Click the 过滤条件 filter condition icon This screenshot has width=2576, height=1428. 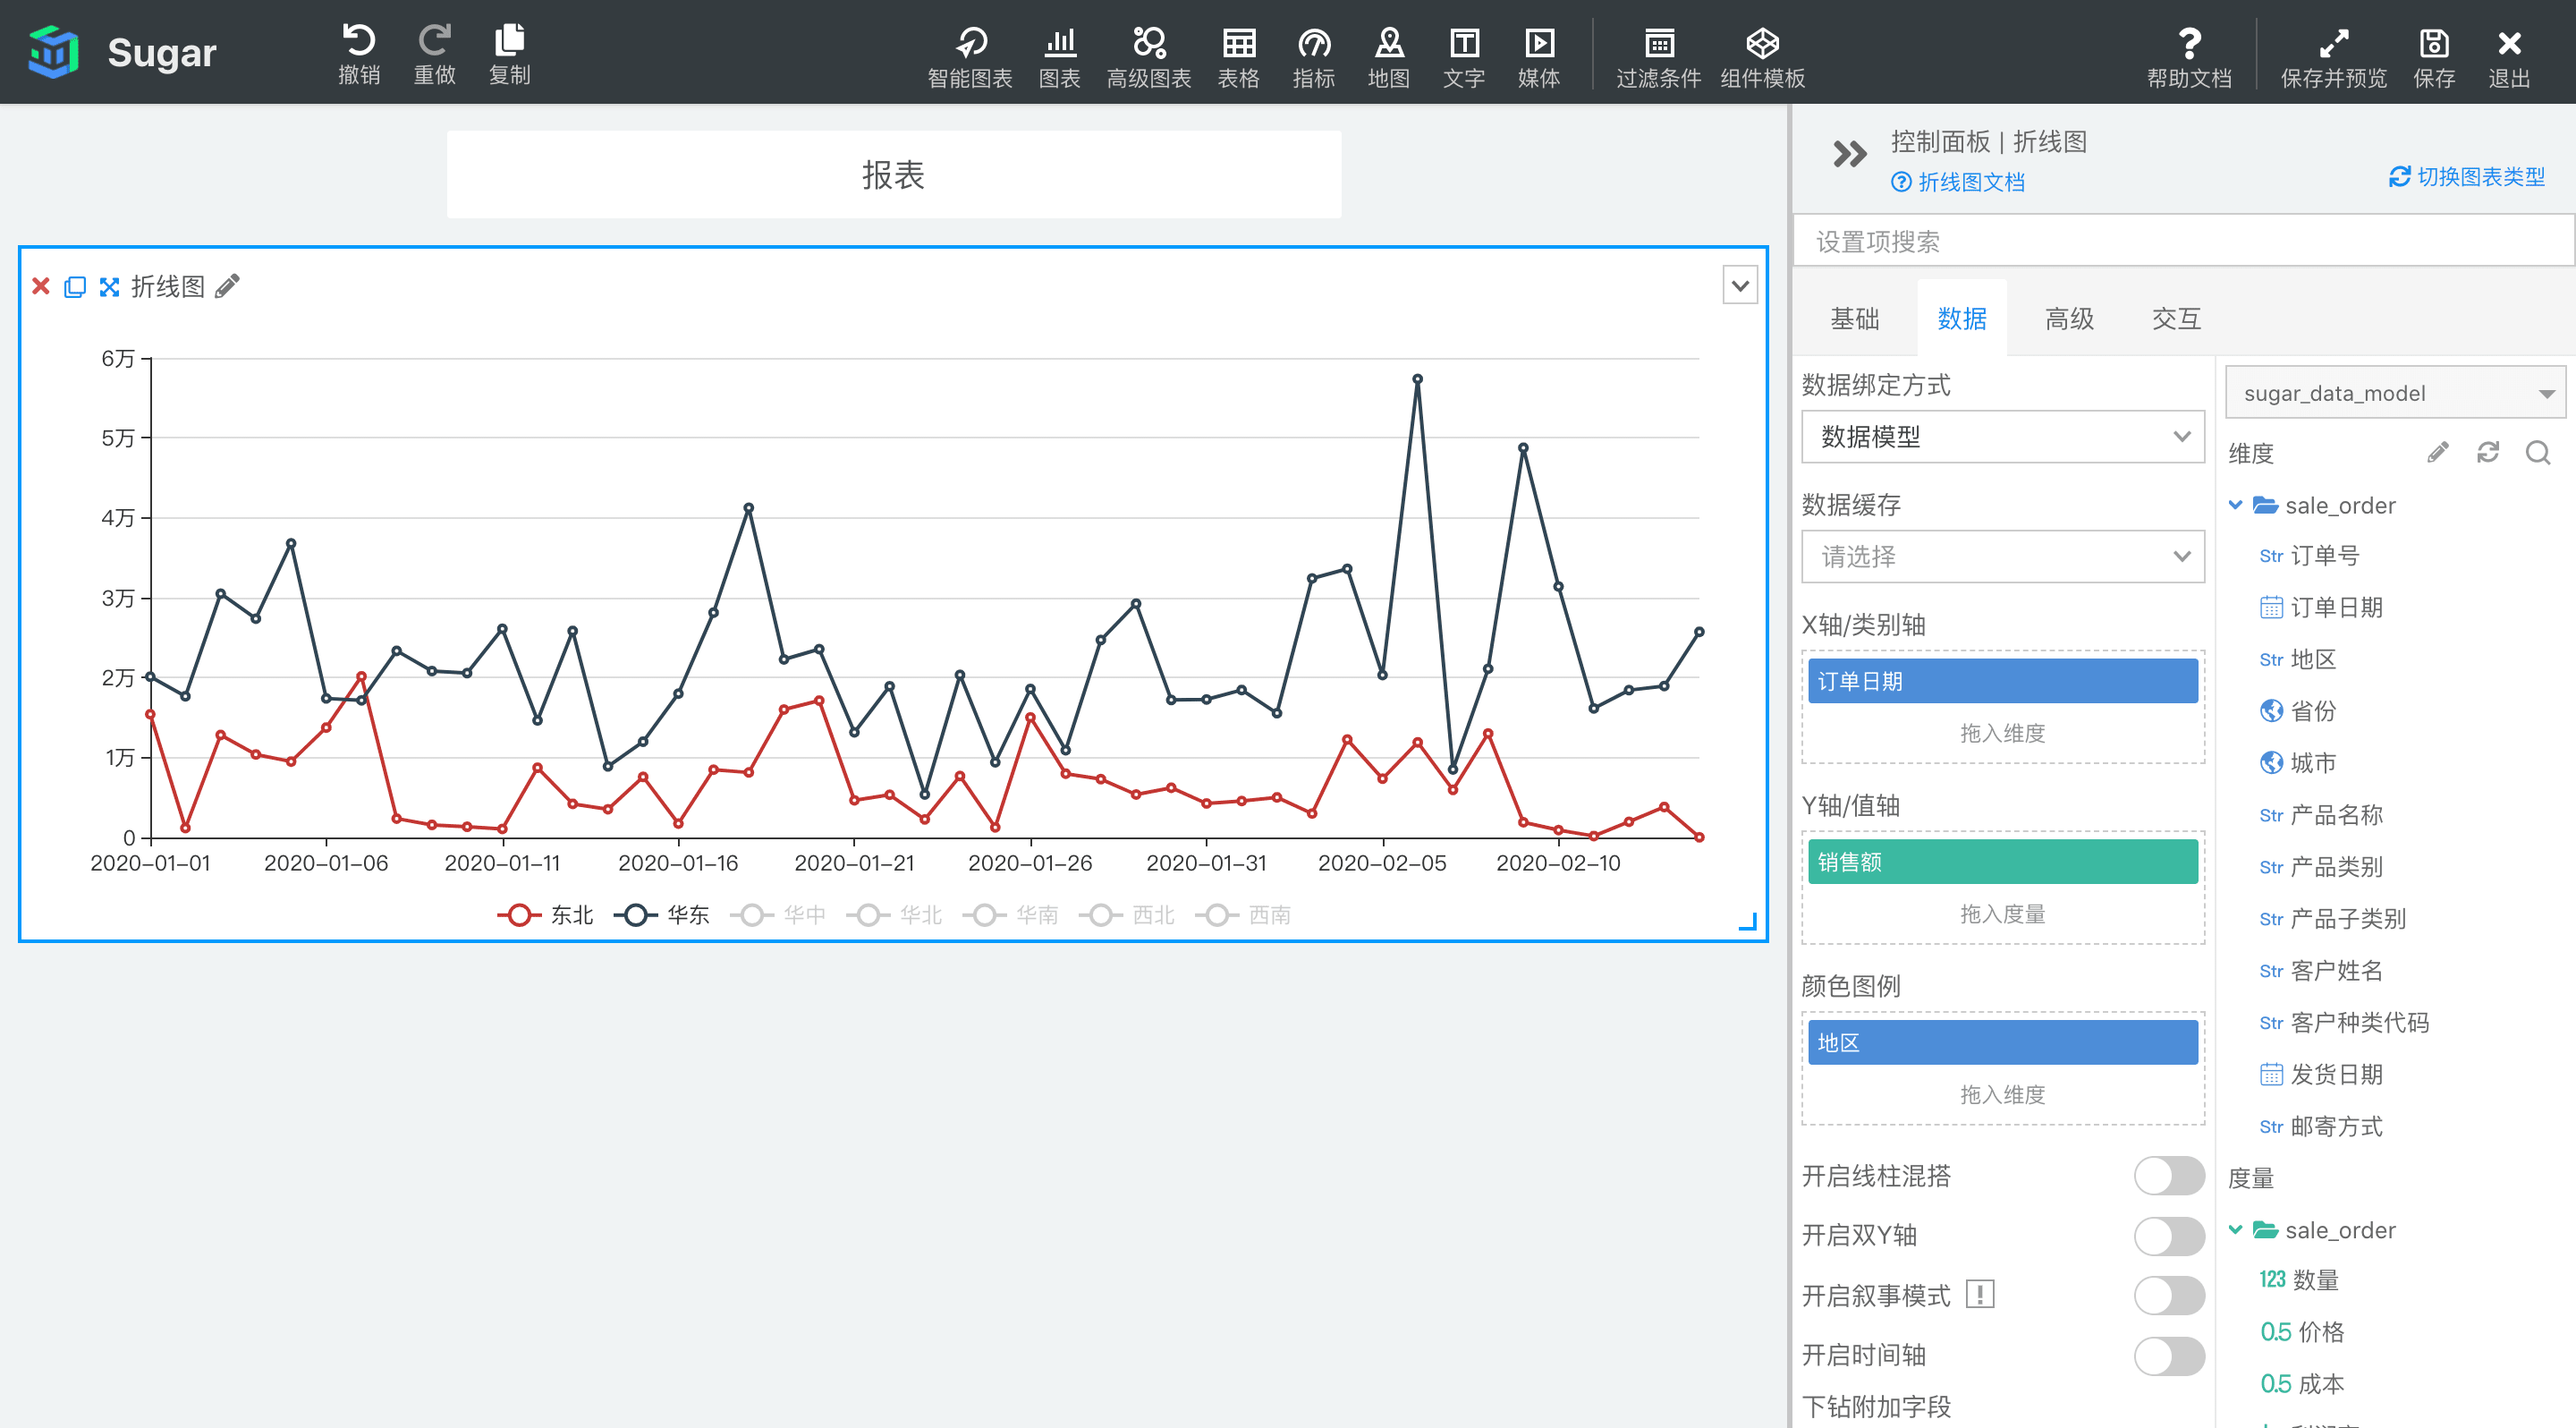(x=1658, y=44)
